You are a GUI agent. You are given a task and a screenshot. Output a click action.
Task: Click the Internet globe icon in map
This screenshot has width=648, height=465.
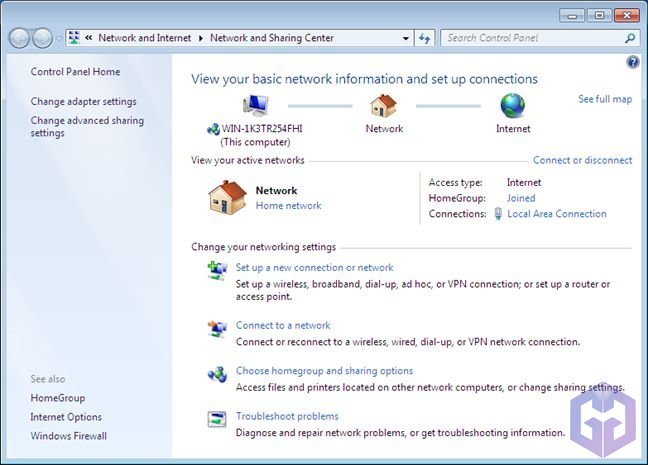coord(513,105)
